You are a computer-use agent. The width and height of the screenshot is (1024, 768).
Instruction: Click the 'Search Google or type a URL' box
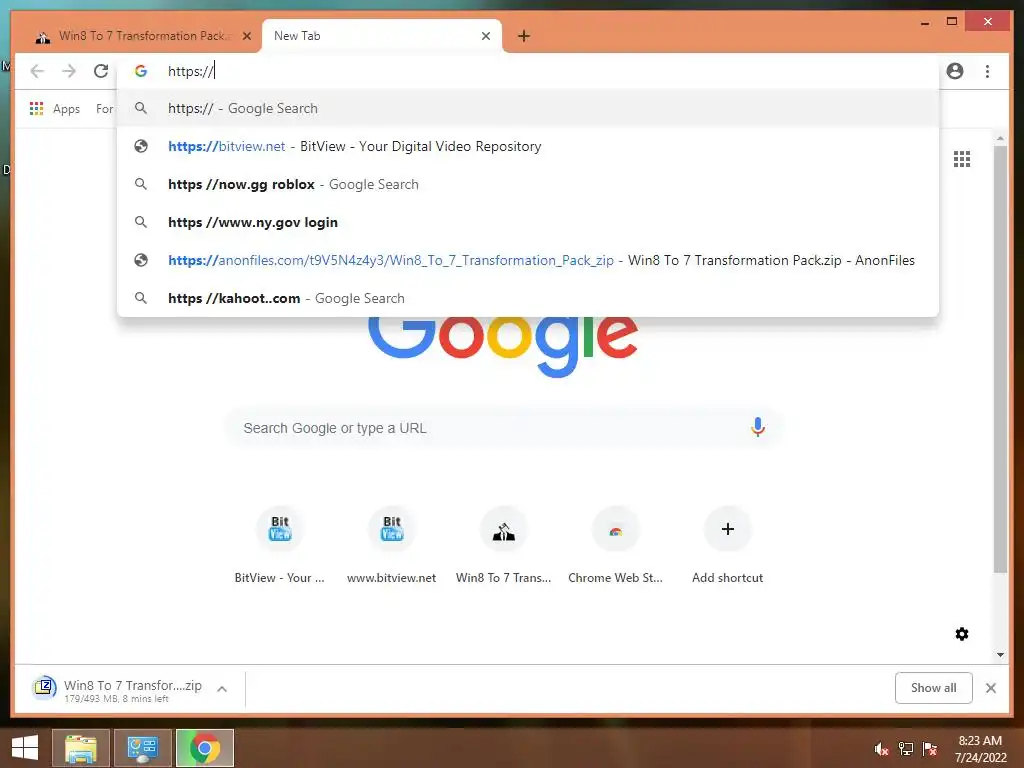(x=503, y=428)
